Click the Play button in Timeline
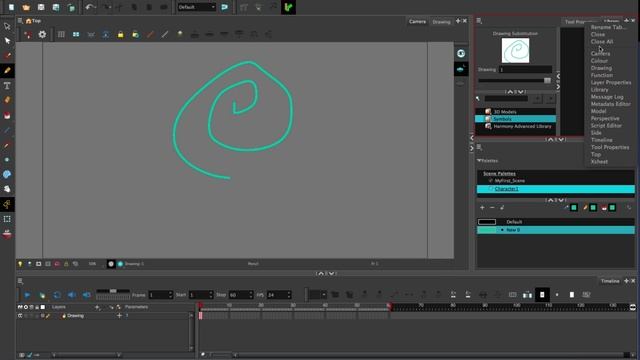Image resolution: width=640 pixels, height=360 pixels. (x=27, y=295)
